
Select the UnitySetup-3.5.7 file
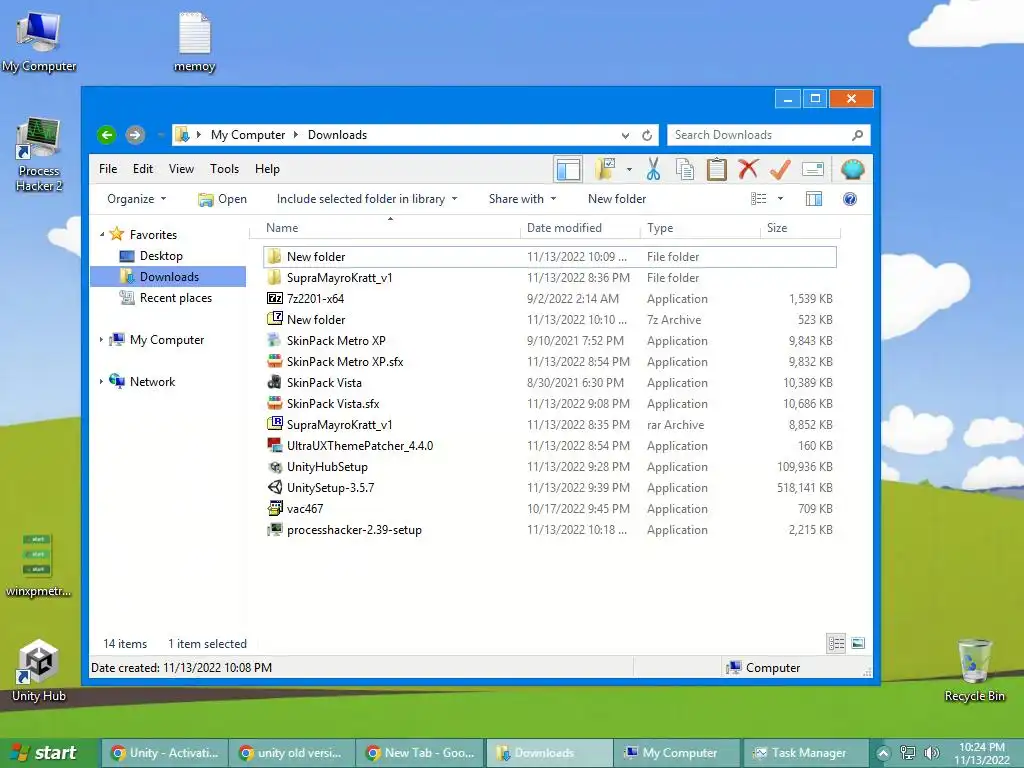(x=550, y=488)
